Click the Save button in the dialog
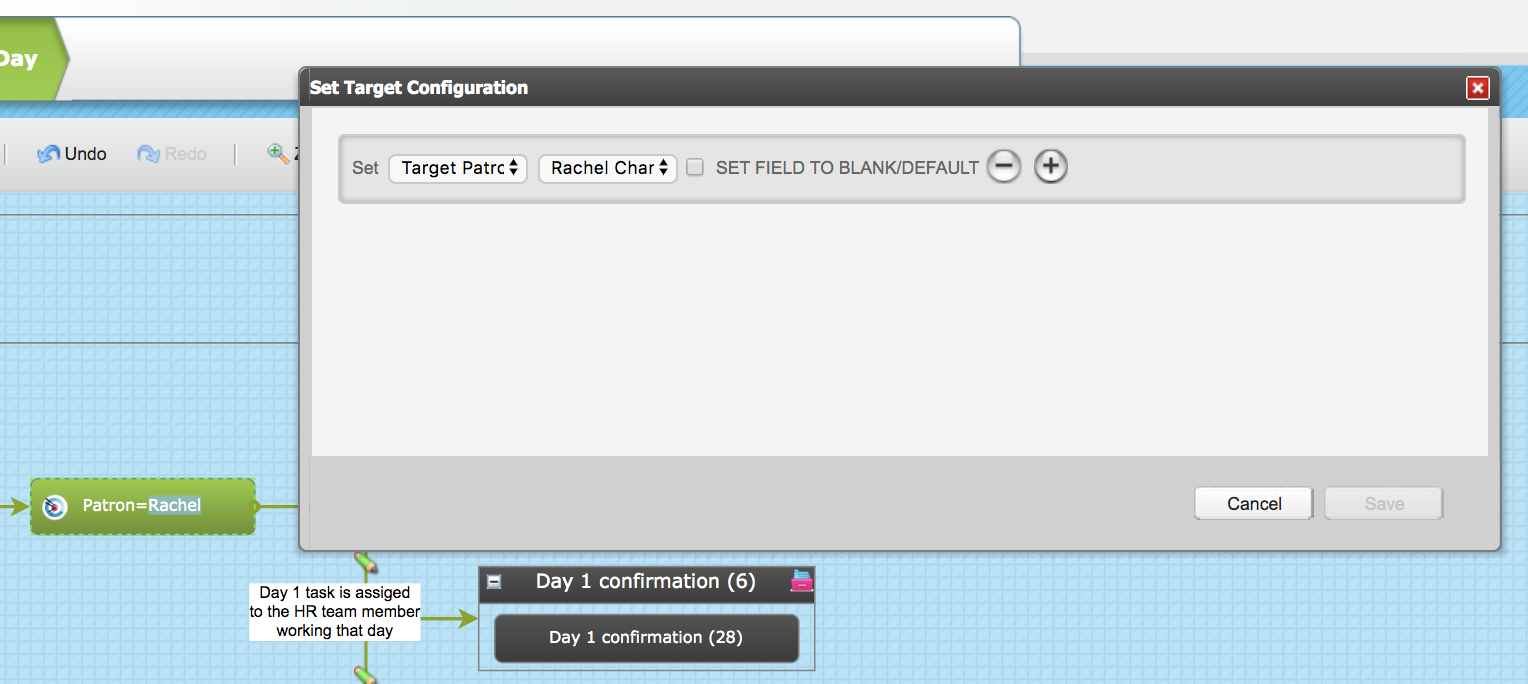Viewport: 1528px width, 684px height. (x=1384, y=504)
